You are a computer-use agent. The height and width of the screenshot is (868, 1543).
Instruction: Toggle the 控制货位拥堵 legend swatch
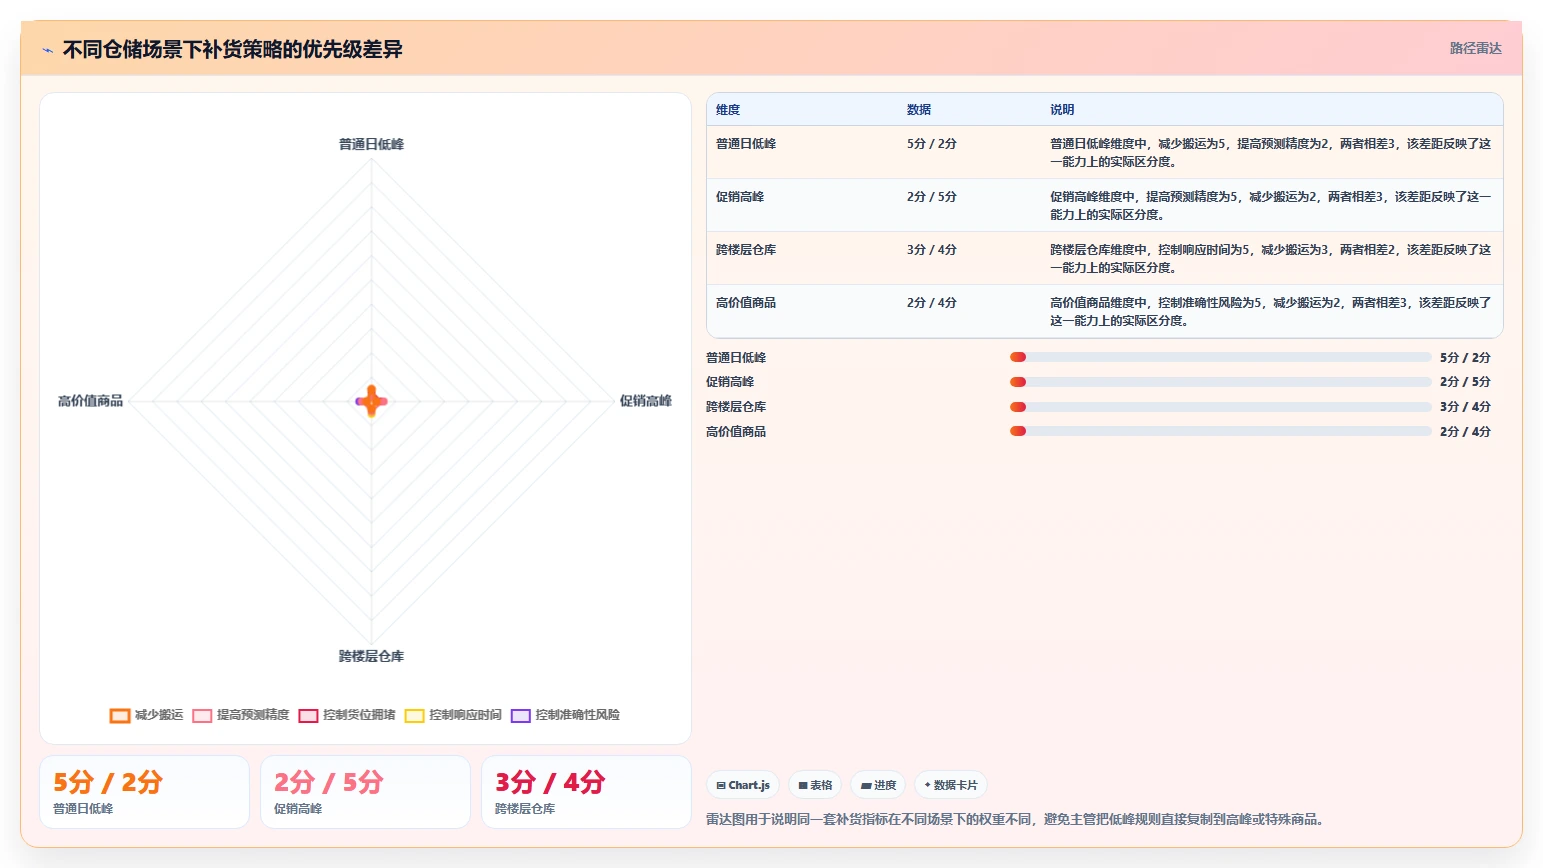(x=308, y=715)
